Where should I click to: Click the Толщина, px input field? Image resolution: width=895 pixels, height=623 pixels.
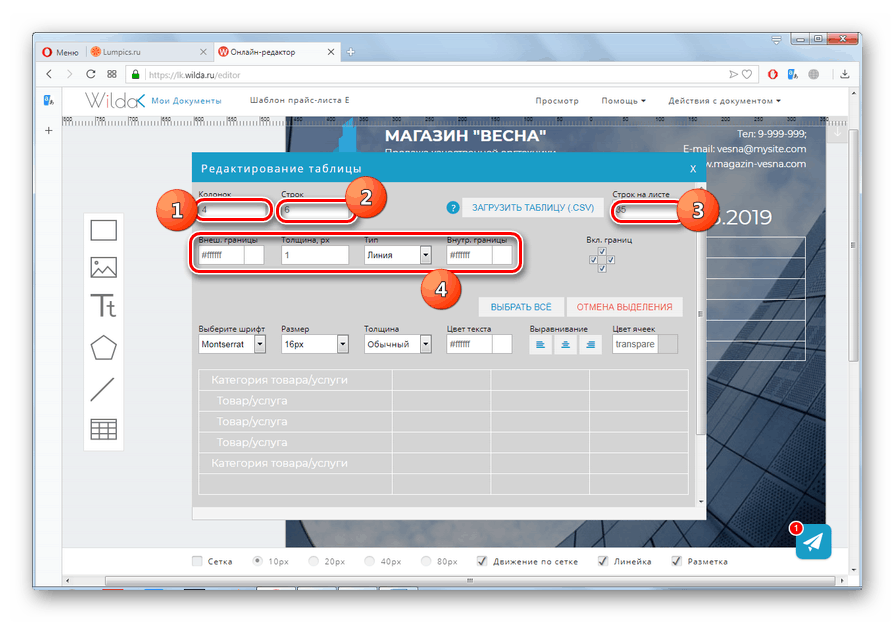coord(315,255)
